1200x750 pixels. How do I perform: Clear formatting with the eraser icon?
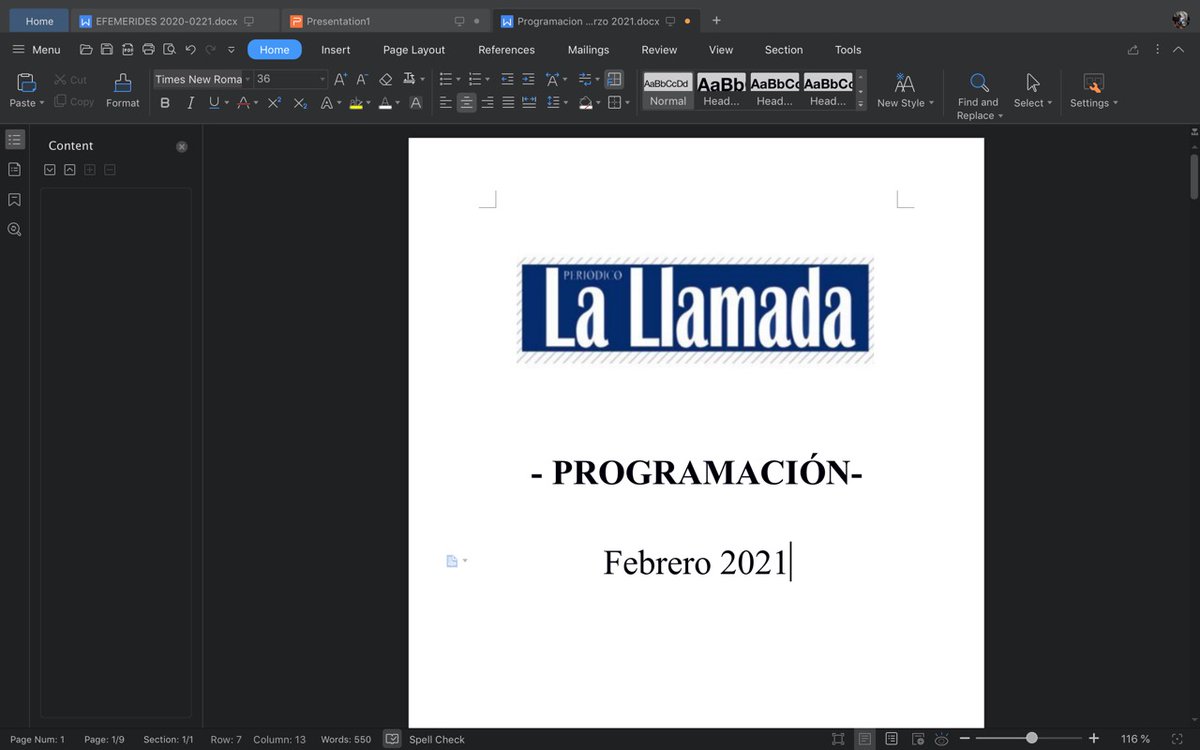[x=386, y=79]
